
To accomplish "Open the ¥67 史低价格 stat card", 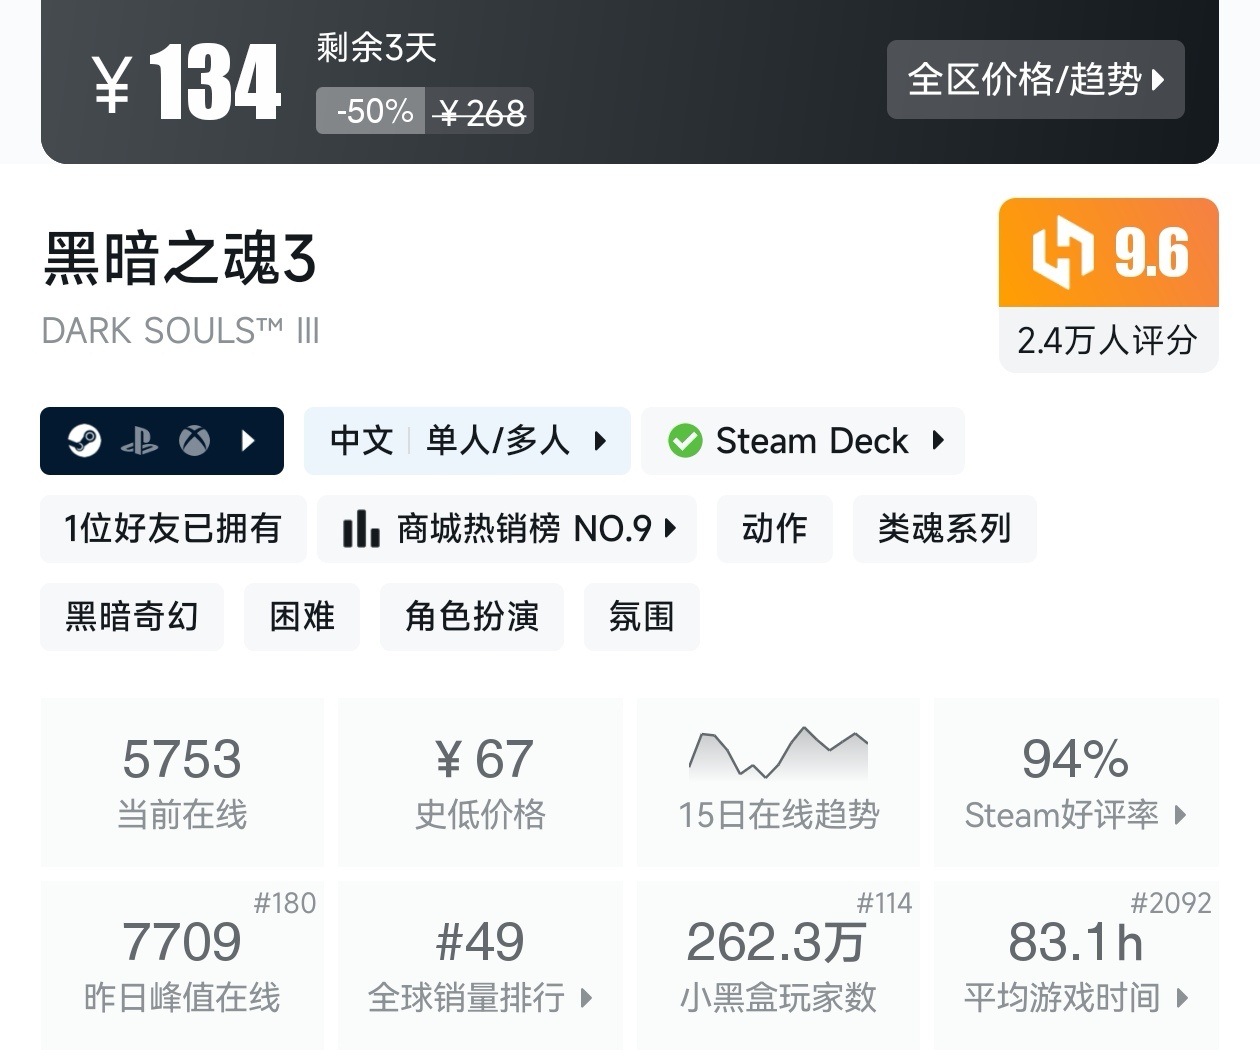I will coord(480,782).
